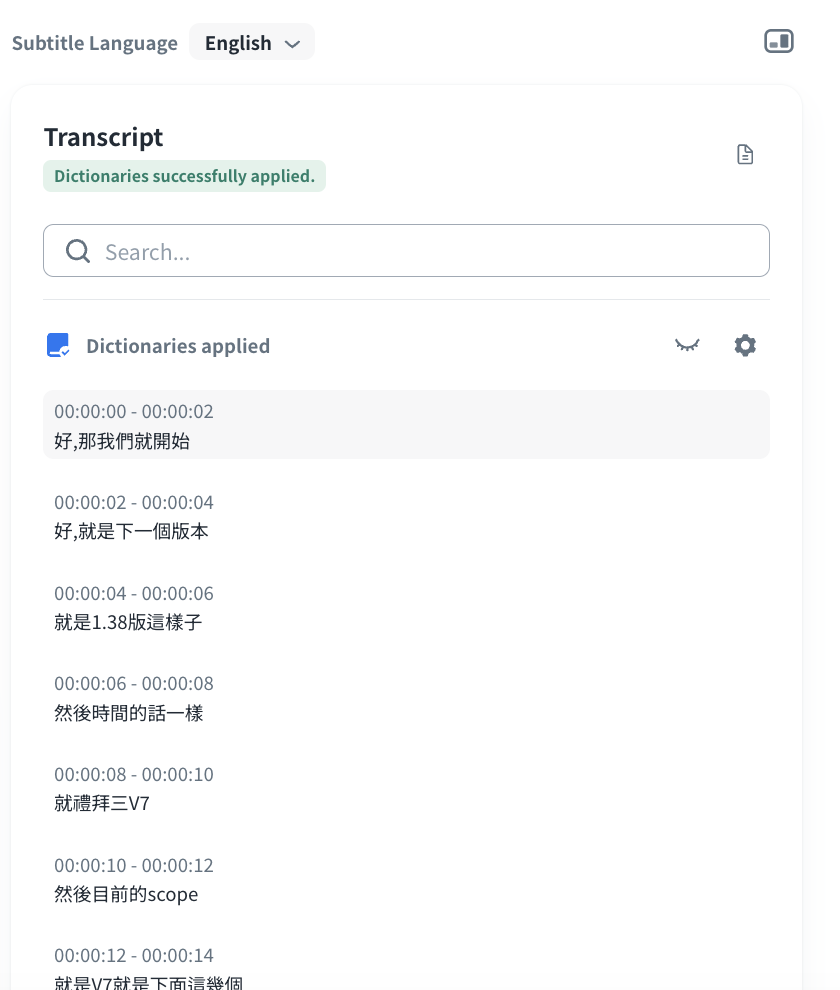This screenshot has height=990, width=840.
Task: Open the Subtitle Language dropdown
Action: click(x=251, y=43)
